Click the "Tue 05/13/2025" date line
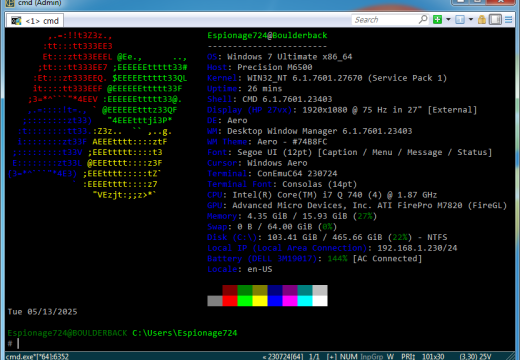Viewport: 520px width, 360px height. [42, 312]
